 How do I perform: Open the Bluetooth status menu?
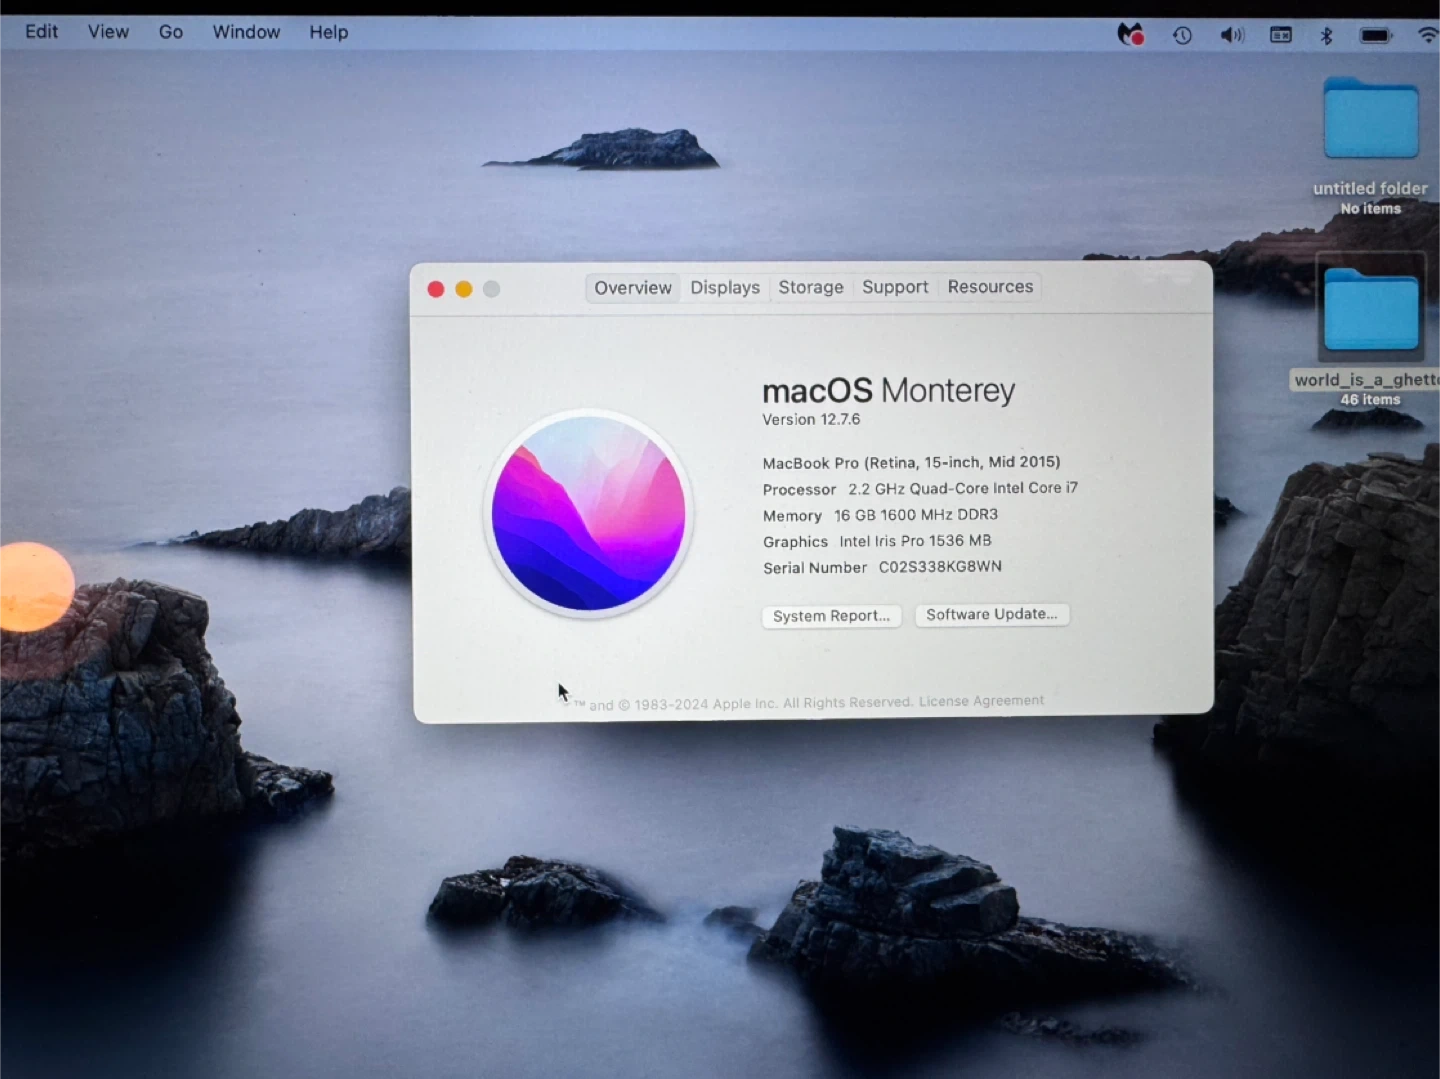[x=1326, y=35]
